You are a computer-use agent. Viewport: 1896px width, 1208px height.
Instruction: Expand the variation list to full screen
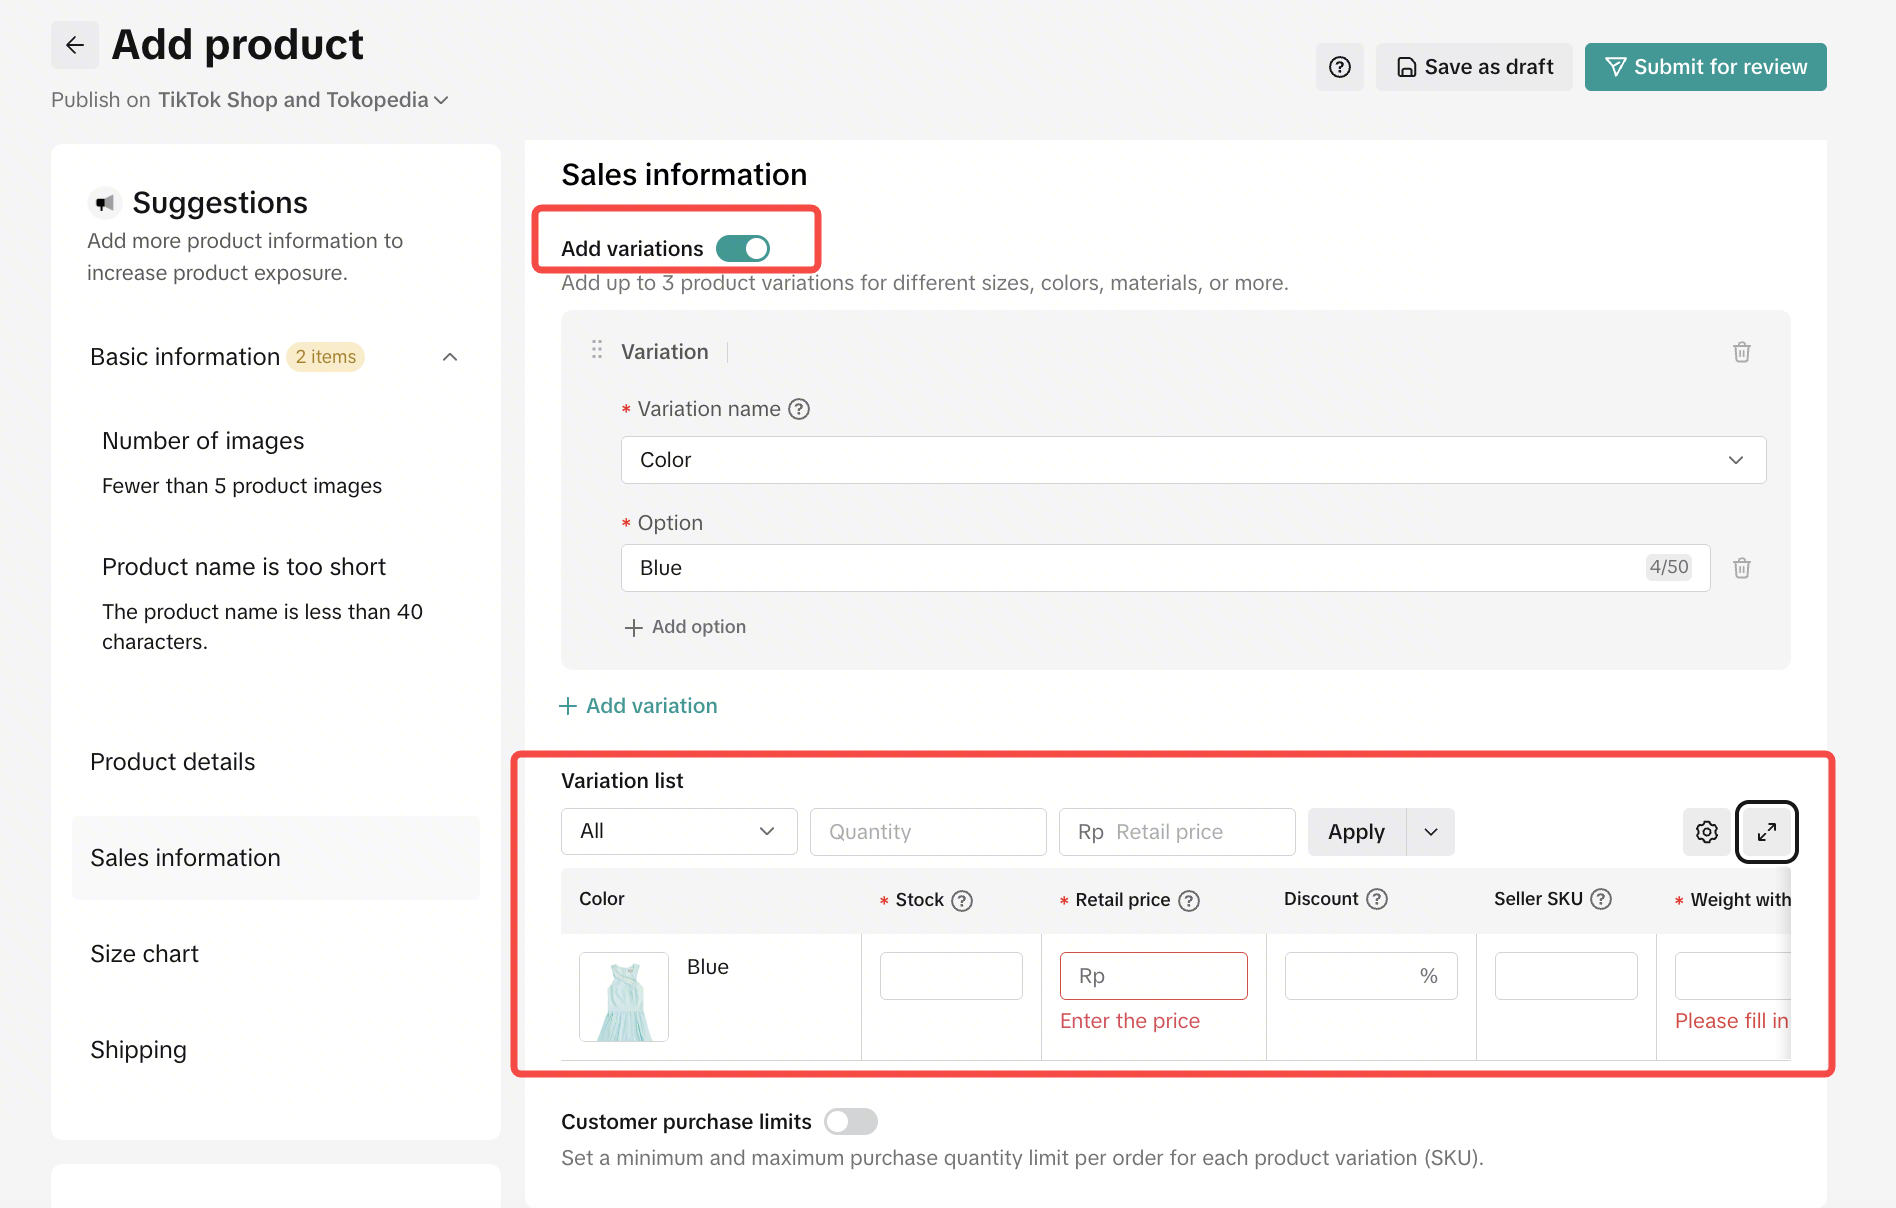(x=1766, y=832)
